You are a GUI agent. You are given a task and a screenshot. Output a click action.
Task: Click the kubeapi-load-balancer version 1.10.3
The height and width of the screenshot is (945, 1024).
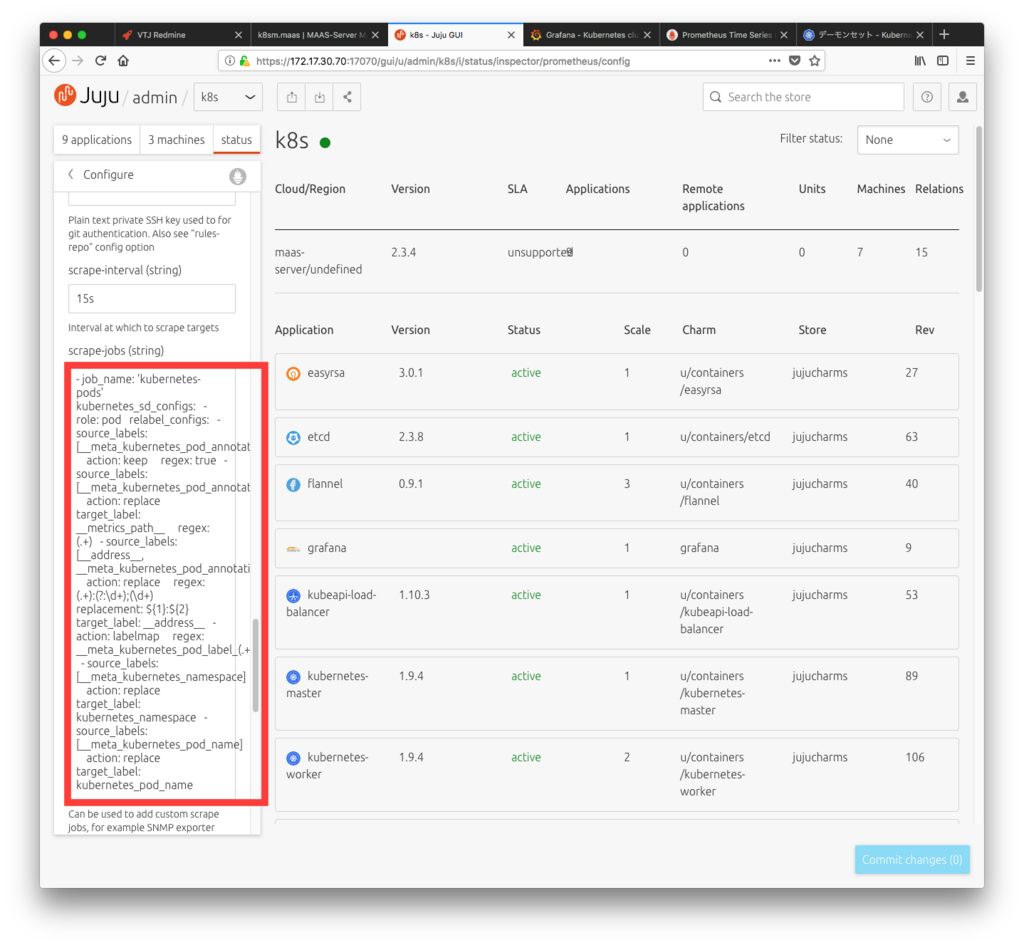pos(414,596)
